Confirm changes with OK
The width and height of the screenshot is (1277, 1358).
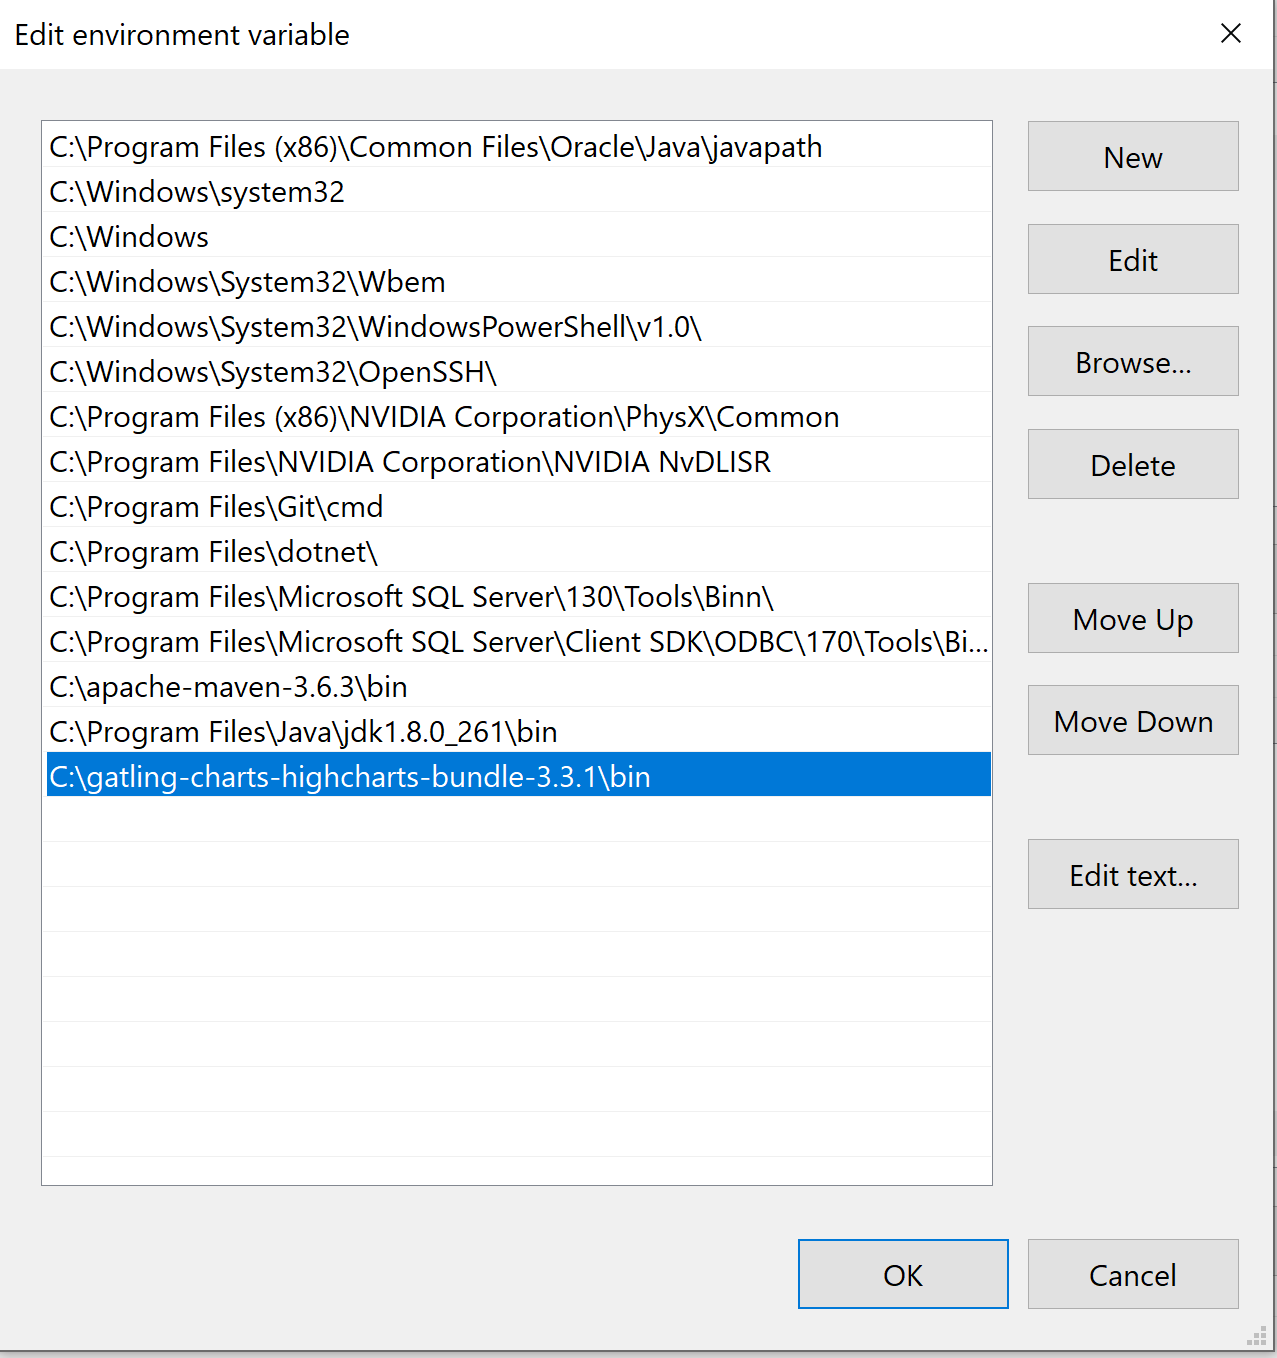(902, 1274)
